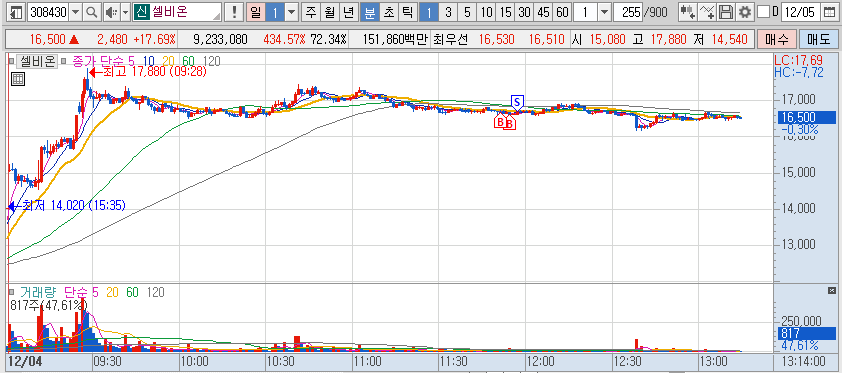The image size is (842, 373).
Task: Select the 5-minute interval tab
Action: 467,12
